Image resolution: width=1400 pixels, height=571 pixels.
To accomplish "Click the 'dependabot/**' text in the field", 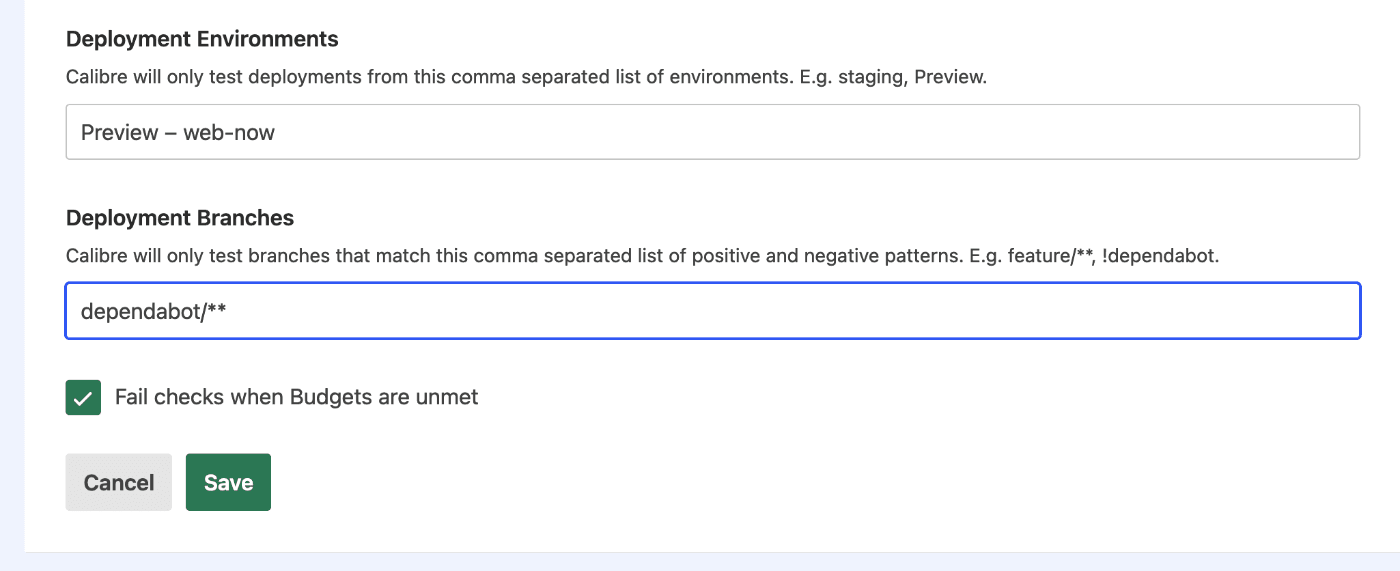I will click(x=153, y=311).
